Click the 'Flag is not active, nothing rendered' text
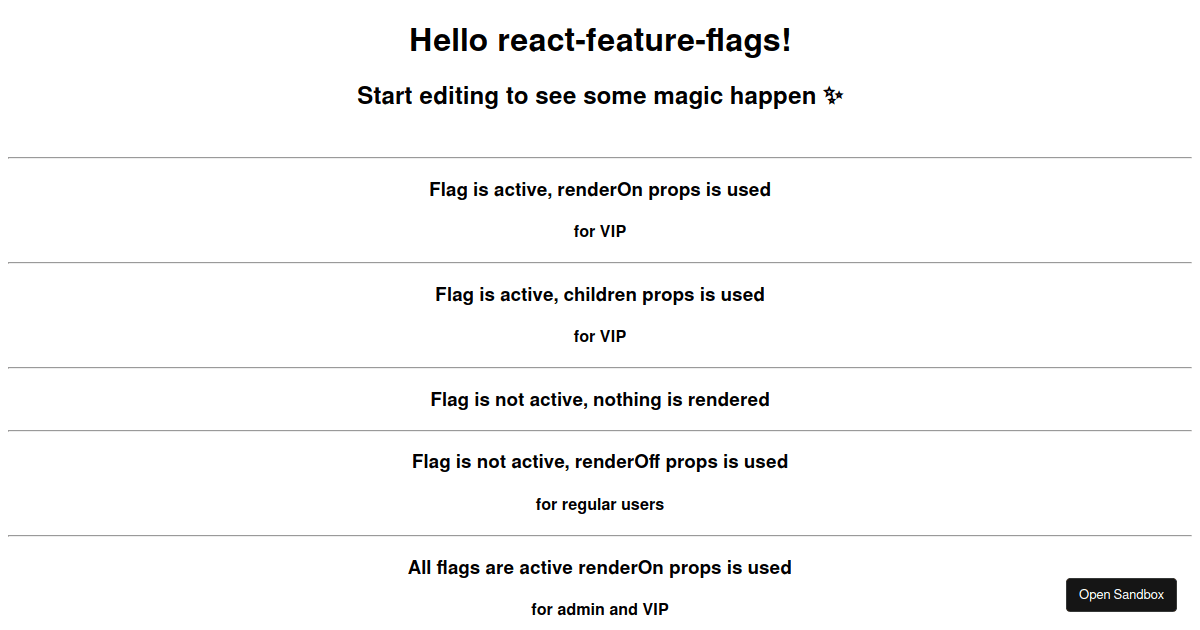This screenshot has height=630, width=1200. (x=600, y=399)
